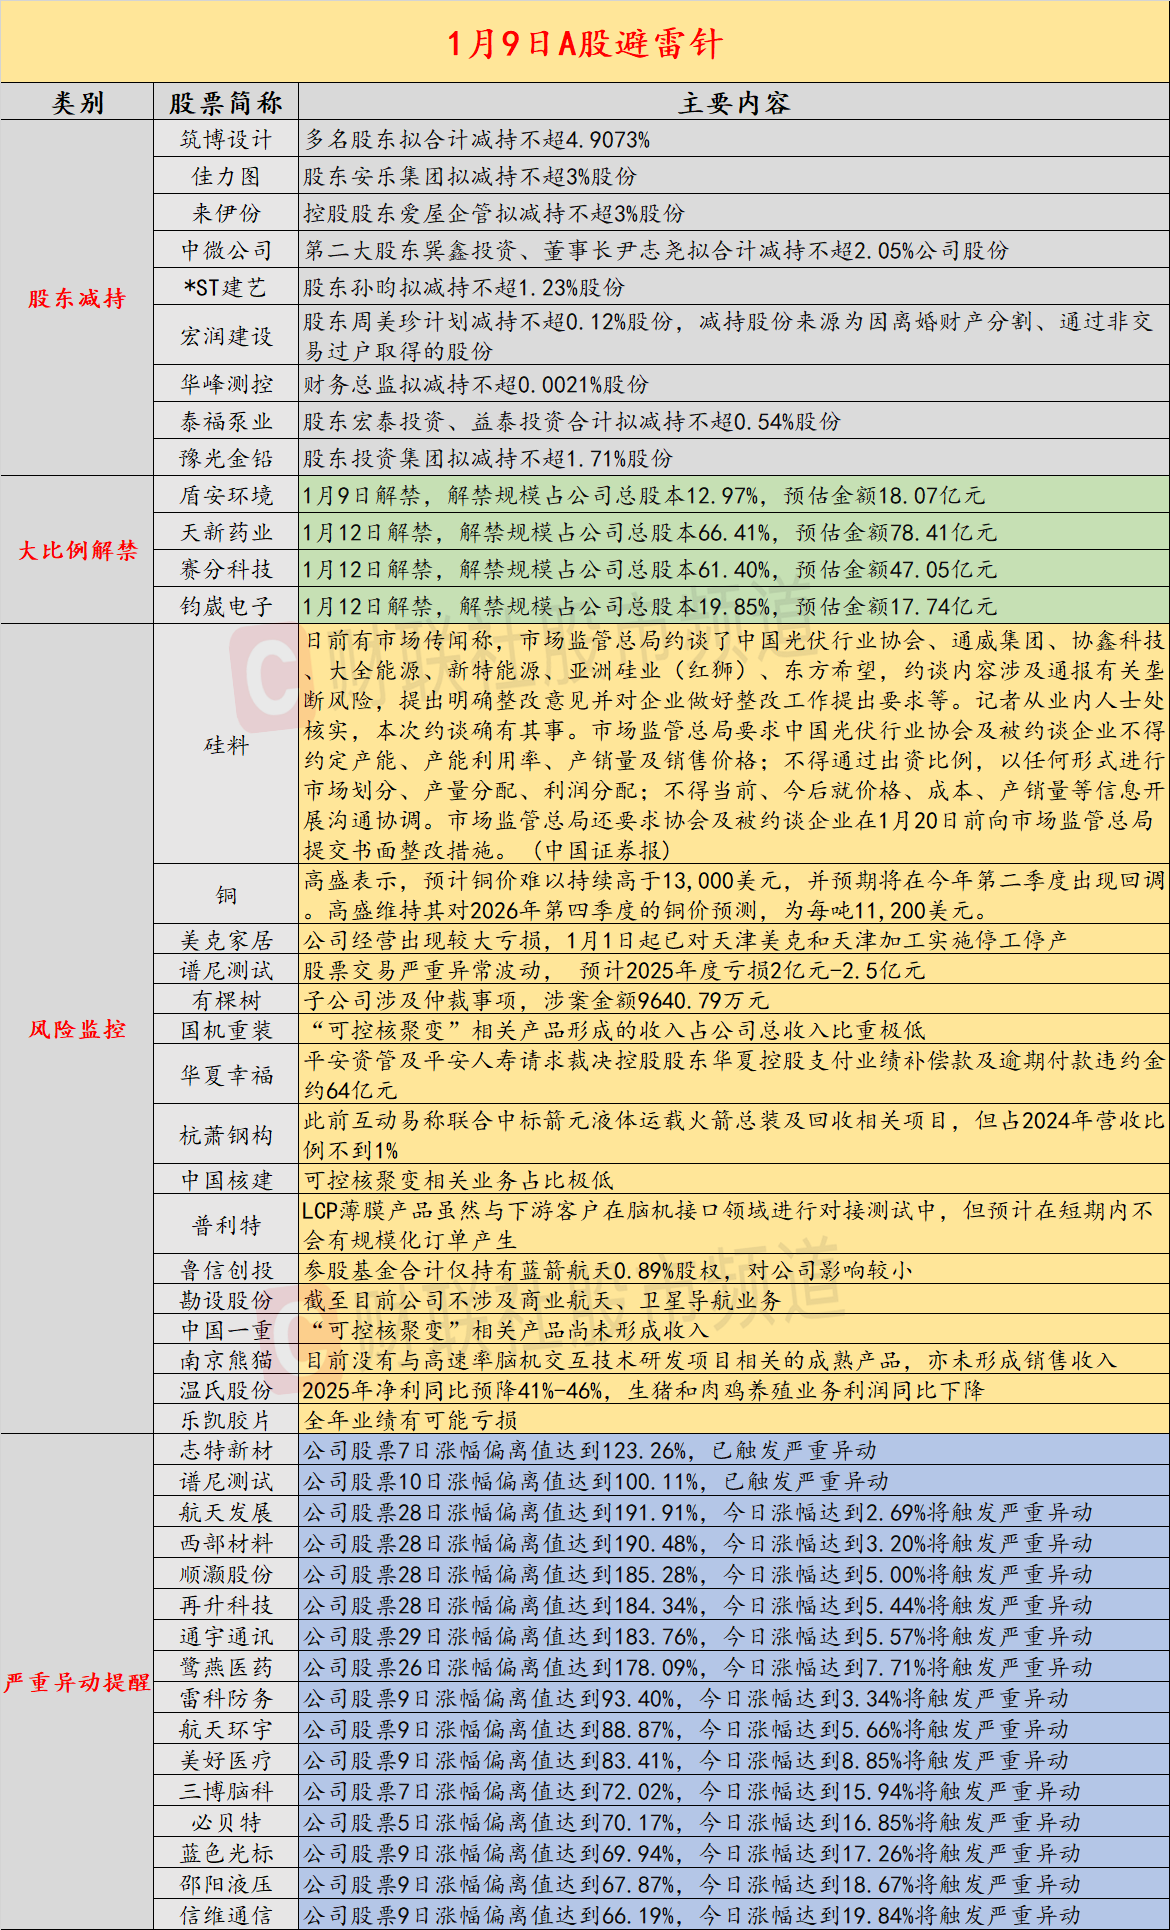Click the title "1月9日A股避雷针"
Screen dimensions: 1170x1930
click(x=584, y=43)
